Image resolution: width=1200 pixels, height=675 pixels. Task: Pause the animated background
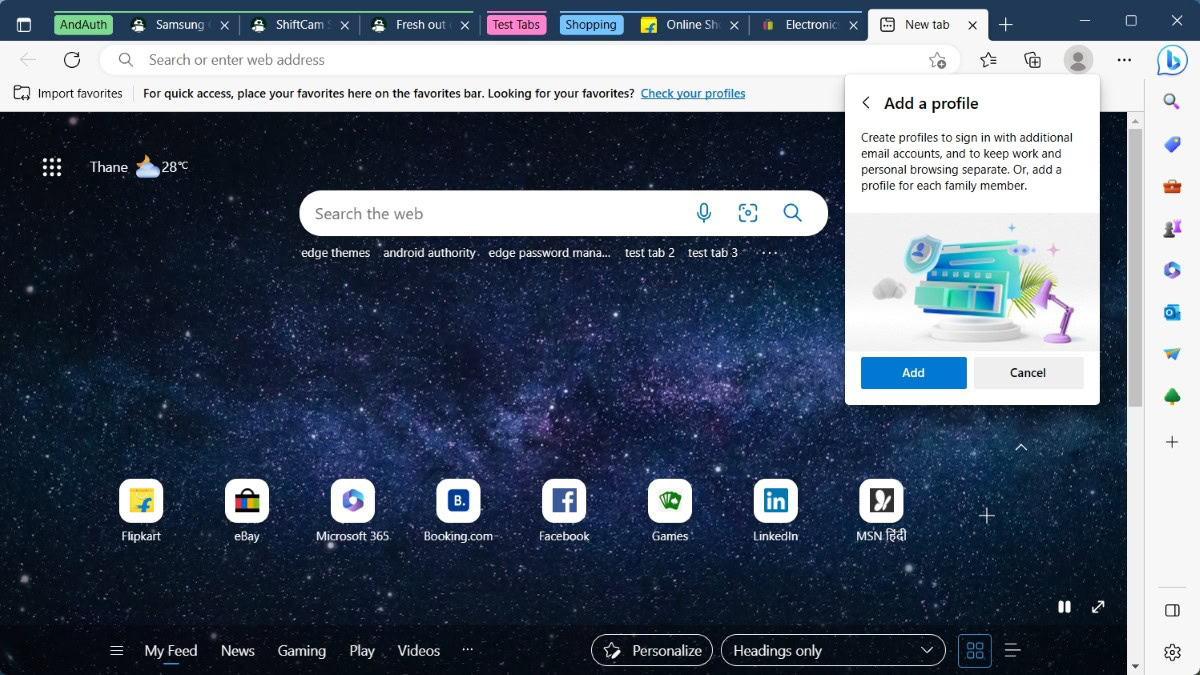1065,607
